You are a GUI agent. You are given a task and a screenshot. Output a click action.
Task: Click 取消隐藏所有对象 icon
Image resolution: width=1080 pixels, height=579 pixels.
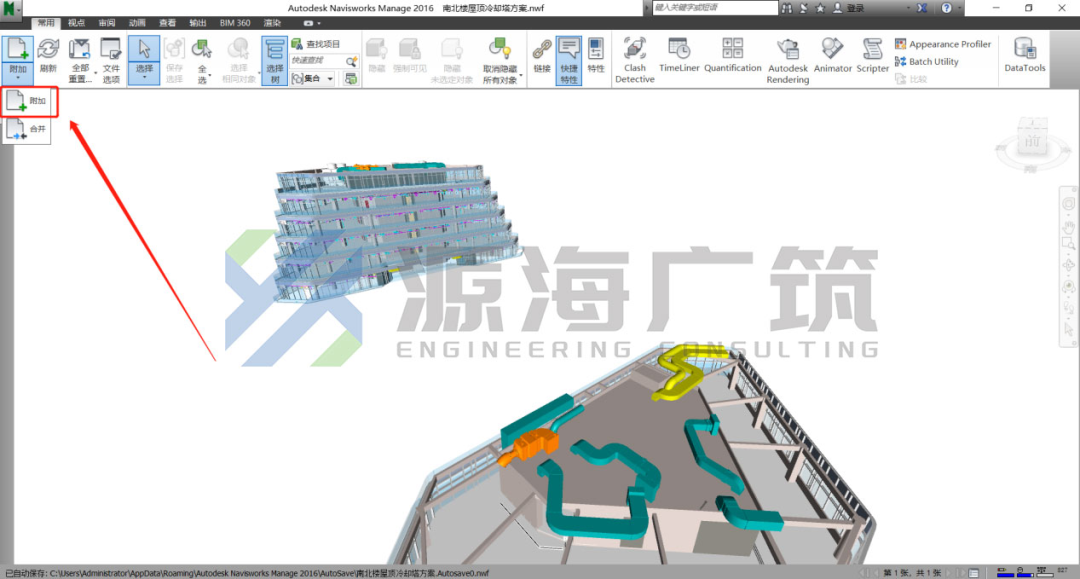click(x=499, y=50)
